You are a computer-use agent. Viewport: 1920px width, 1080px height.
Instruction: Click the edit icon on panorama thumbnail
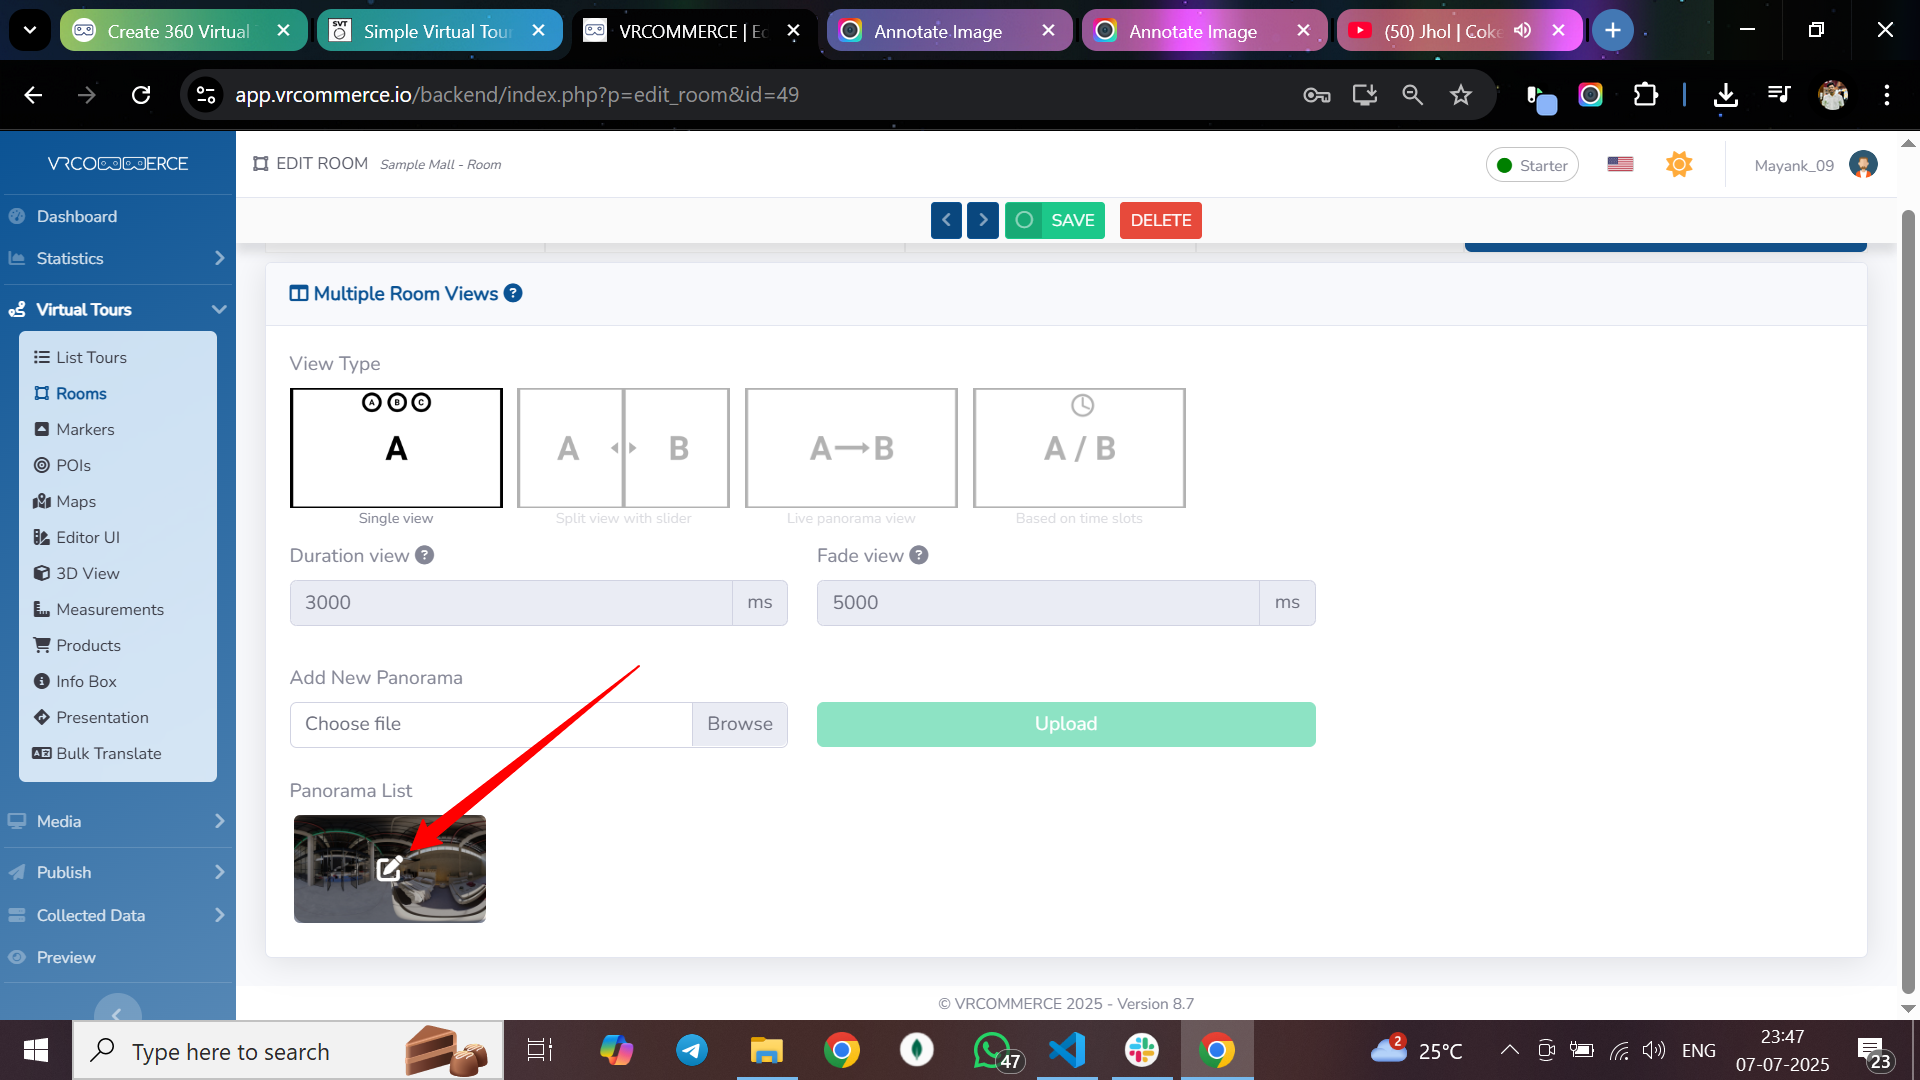point(389,869)
